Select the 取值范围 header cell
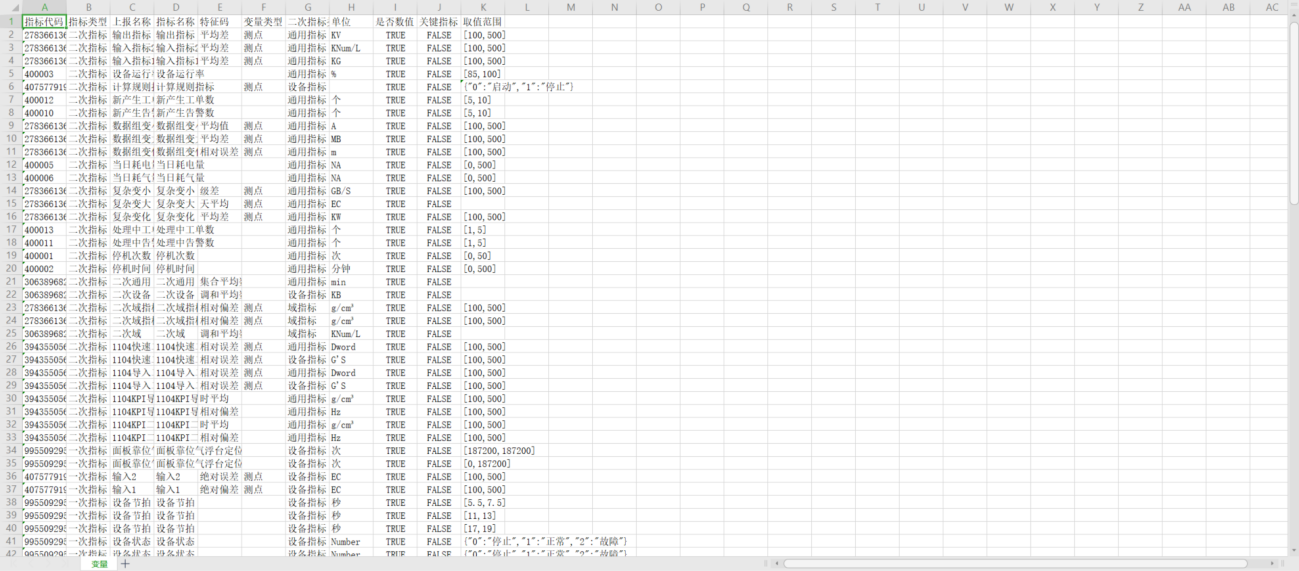 (x=483, y=21)
